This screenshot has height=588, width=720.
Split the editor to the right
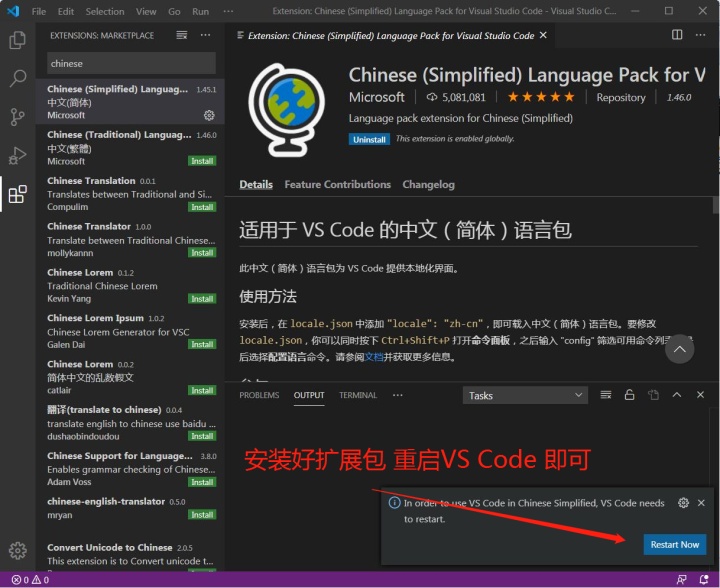tap(677, 35)
